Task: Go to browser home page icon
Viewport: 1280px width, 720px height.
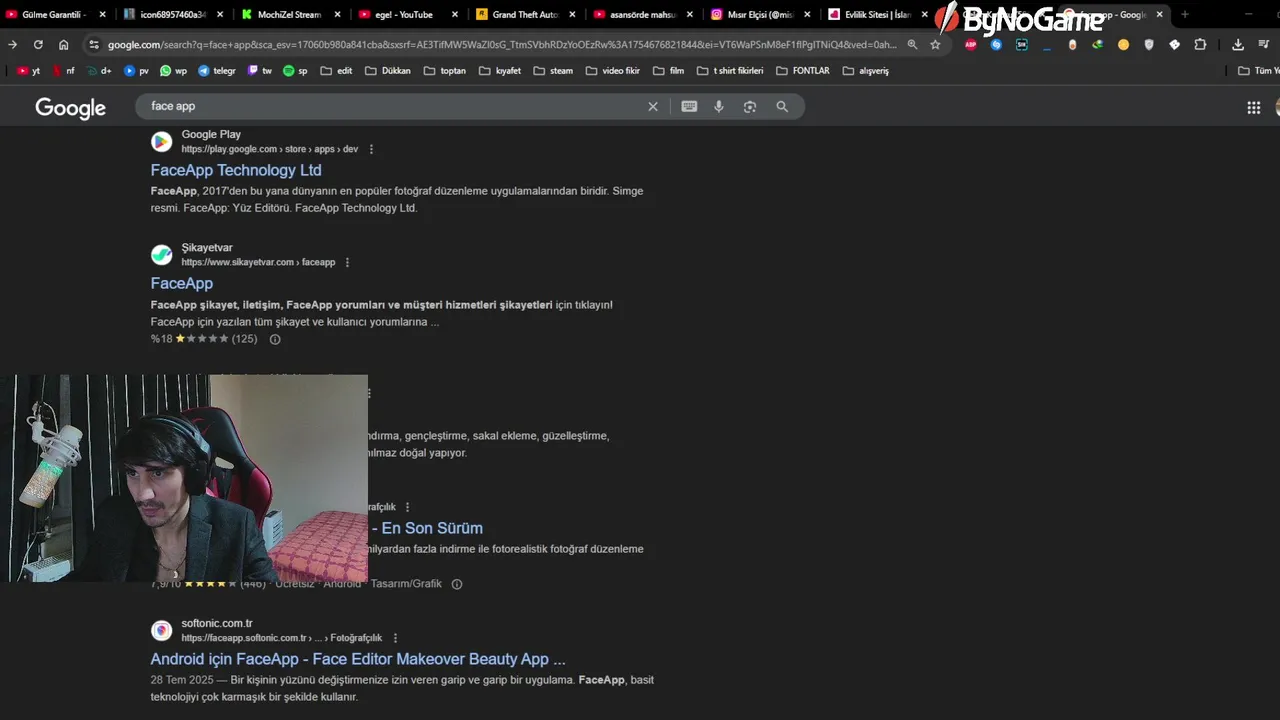Action: (x=64, y=45)
